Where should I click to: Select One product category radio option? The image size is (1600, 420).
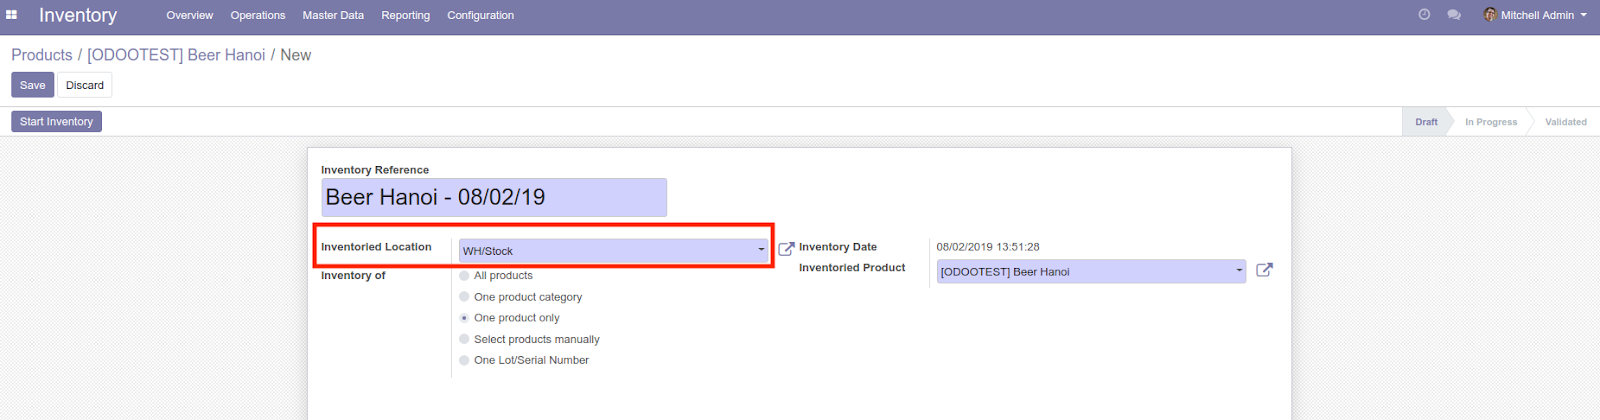[464, 296]
